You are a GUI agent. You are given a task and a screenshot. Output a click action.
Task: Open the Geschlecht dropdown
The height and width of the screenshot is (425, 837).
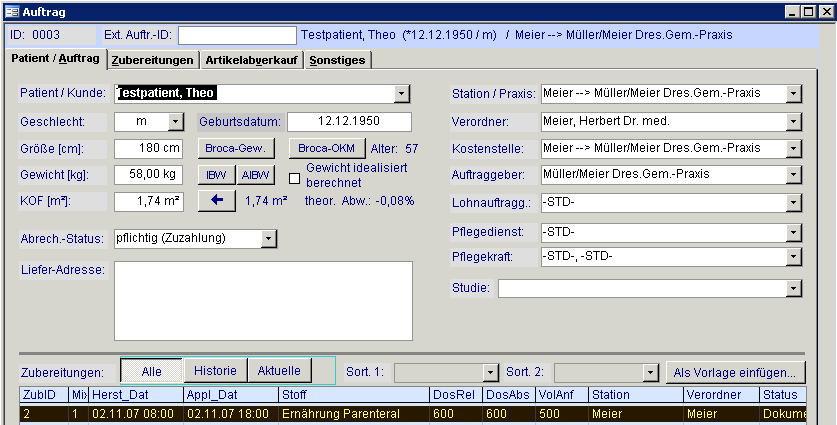[176, 122]
